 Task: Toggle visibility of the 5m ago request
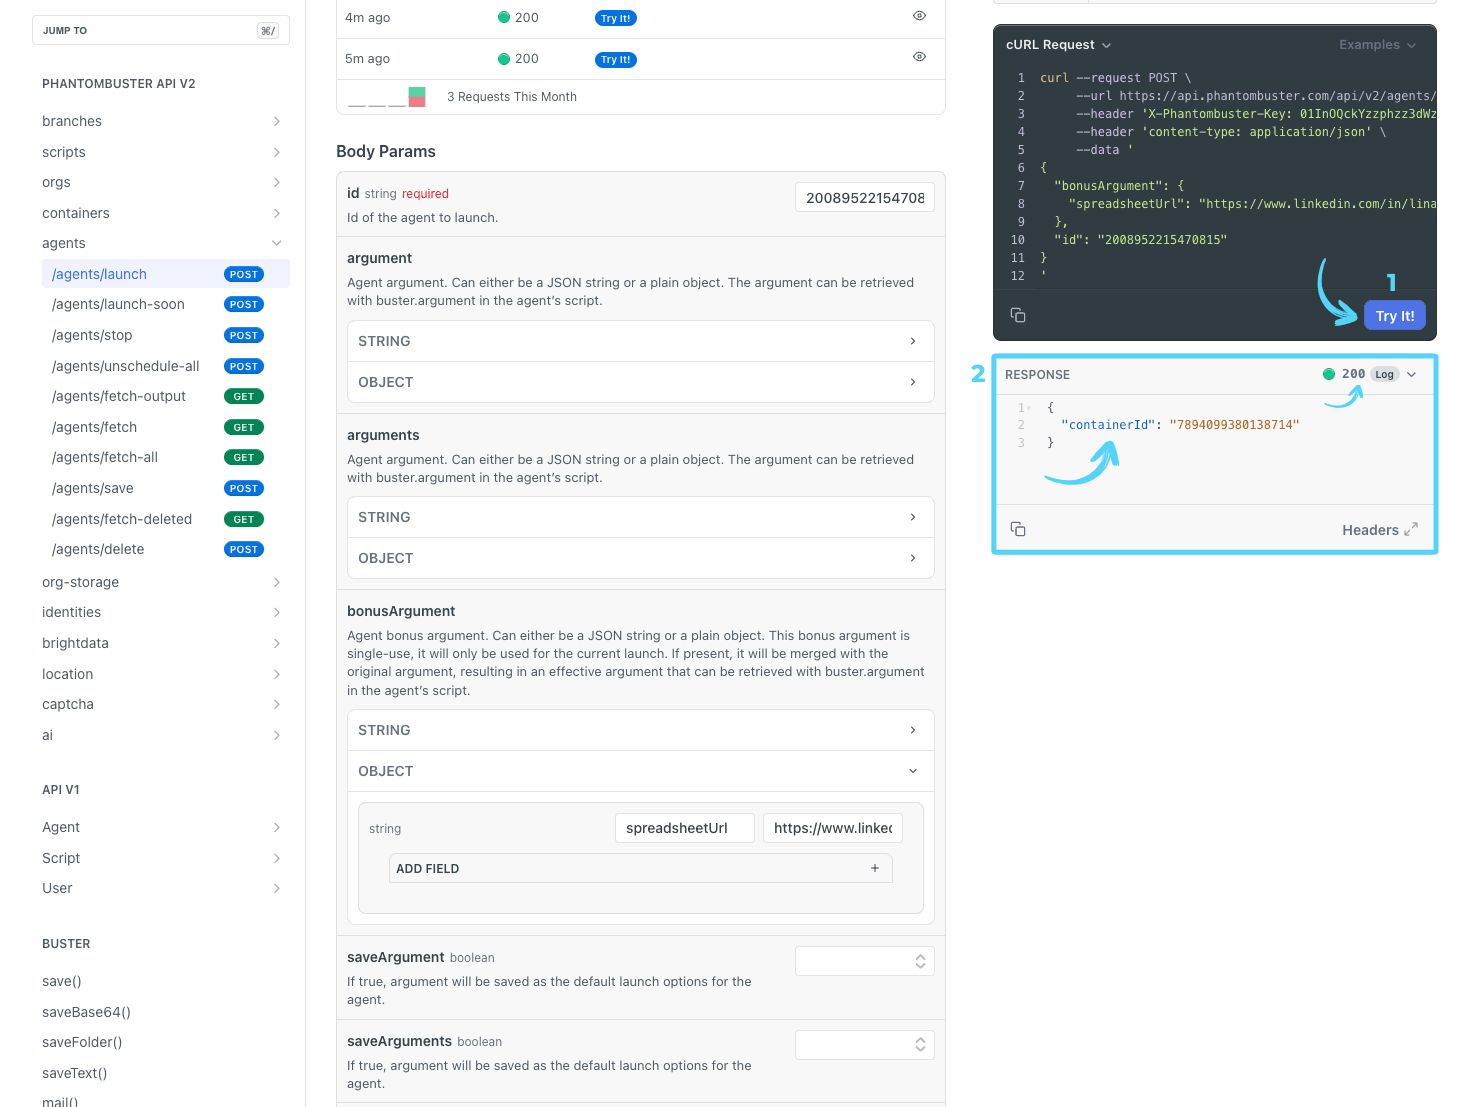coord(918,56)
